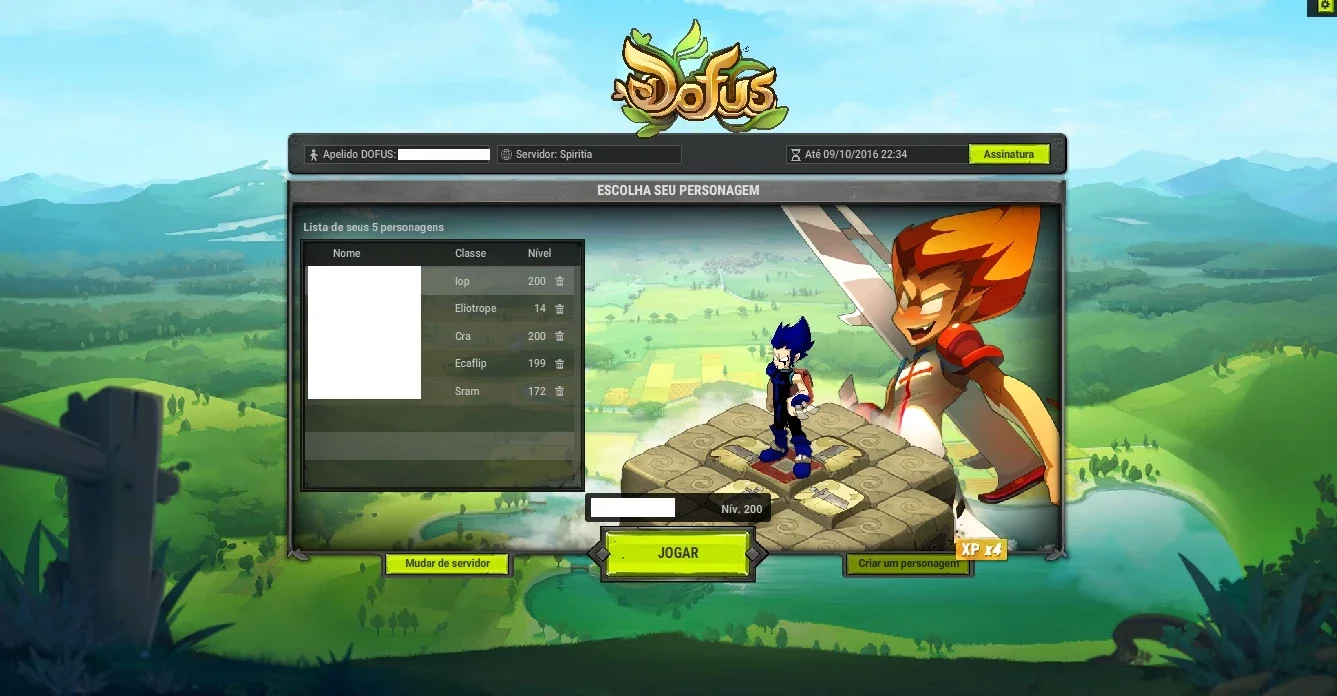Choose the Sram level 172 character
This screenshot has height=696, width=1337.
(440, 391)
